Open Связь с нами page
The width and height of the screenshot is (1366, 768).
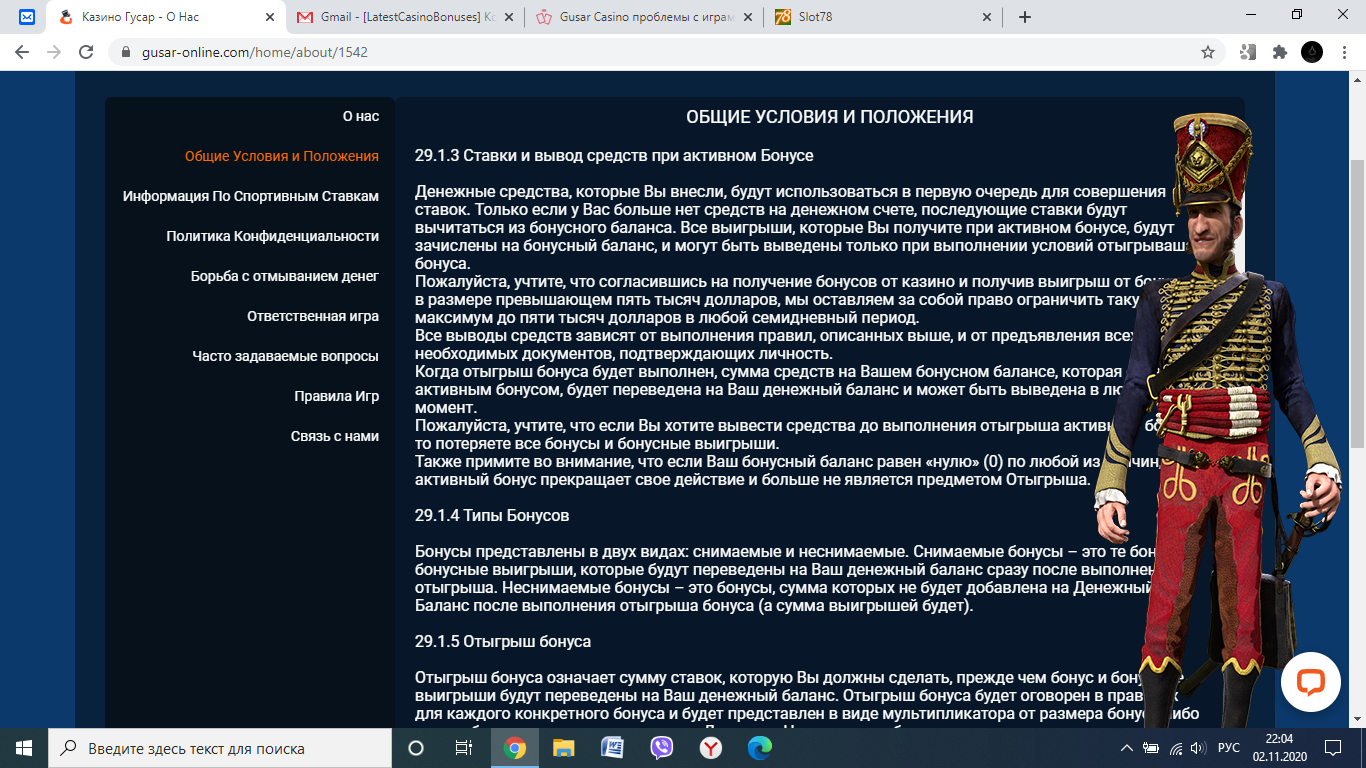[x=335, y=436]
